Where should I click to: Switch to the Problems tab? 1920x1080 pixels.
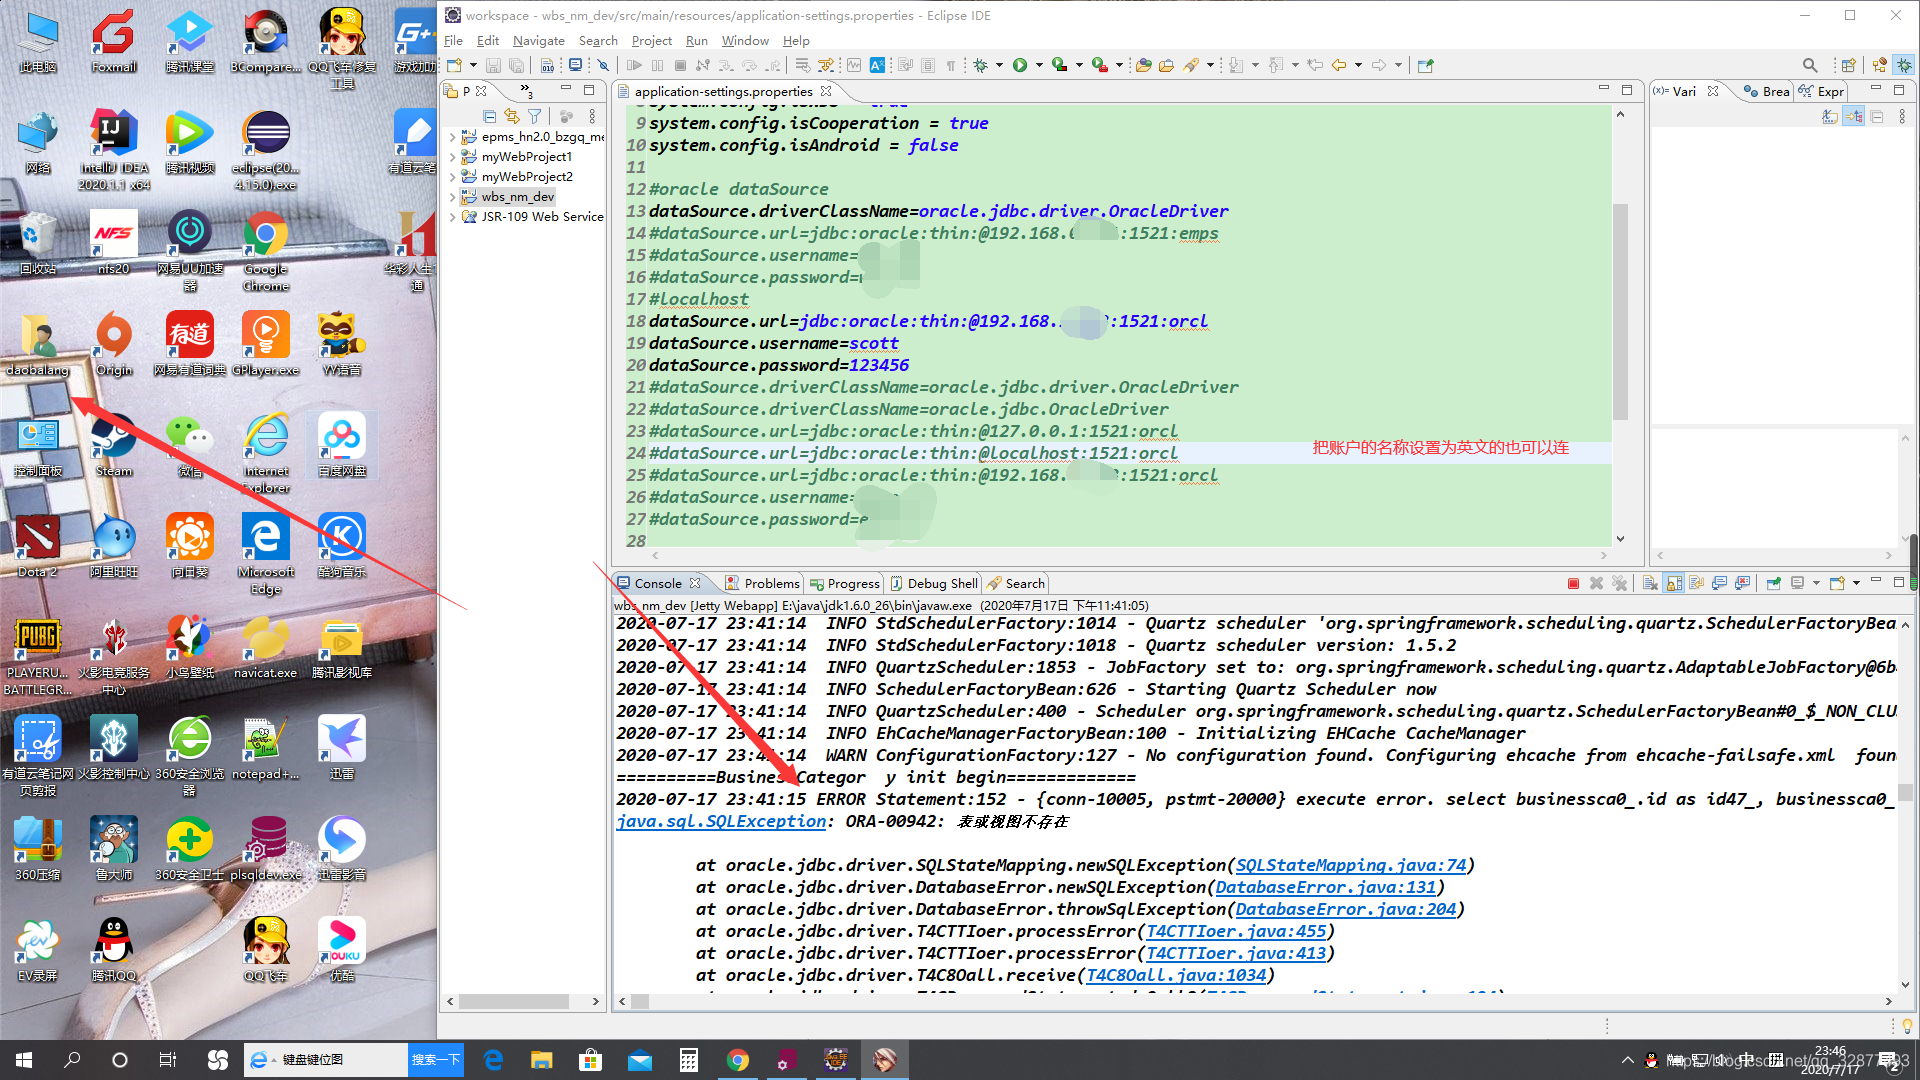771,583
